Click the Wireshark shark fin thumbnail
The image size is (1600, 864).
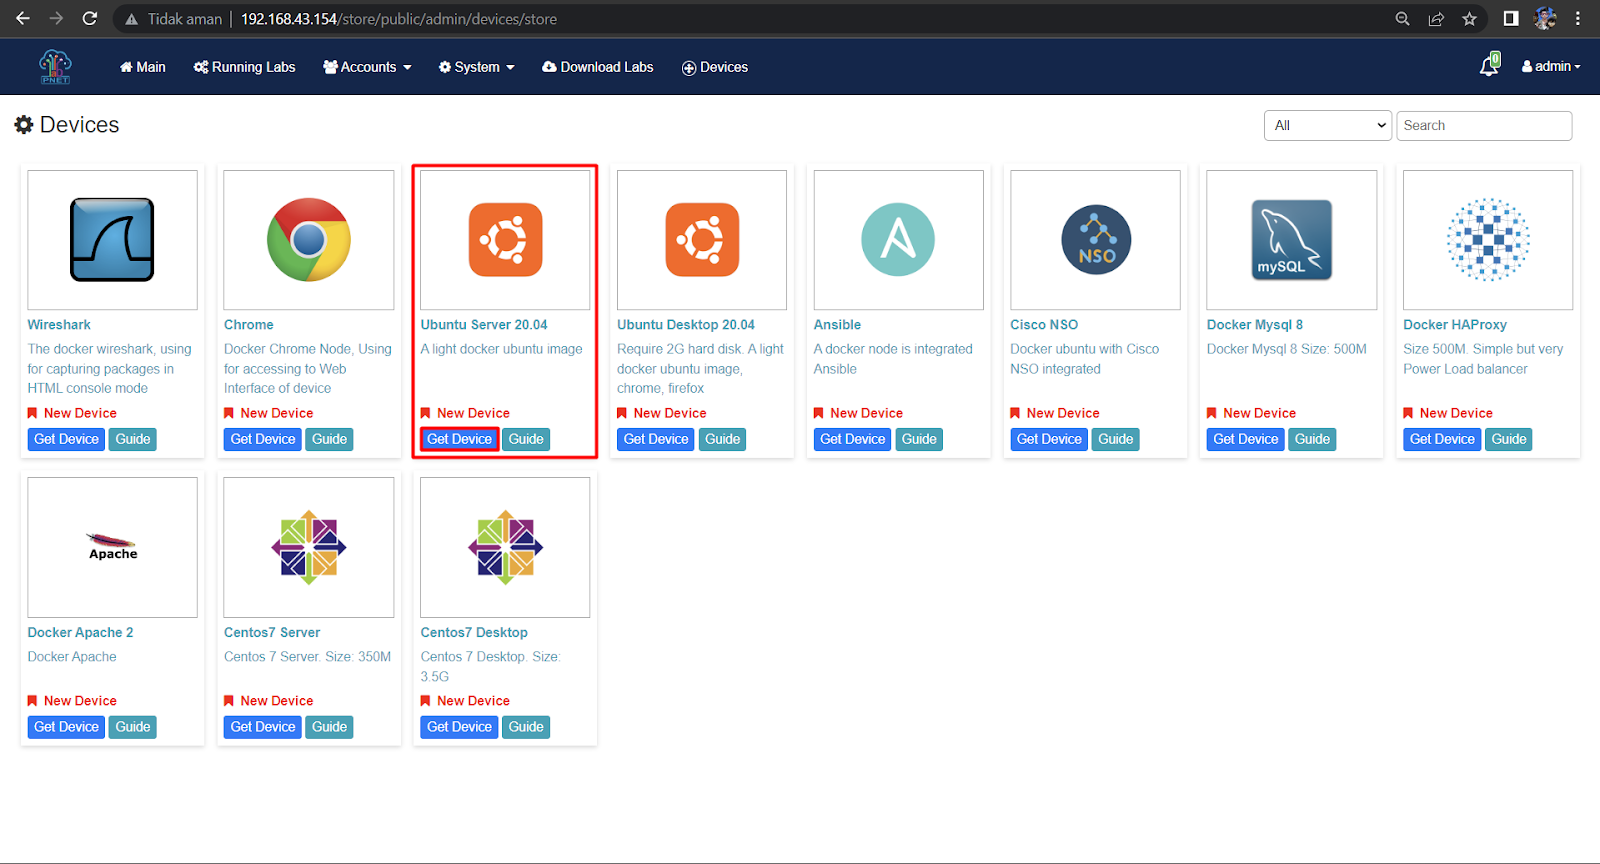112,240
